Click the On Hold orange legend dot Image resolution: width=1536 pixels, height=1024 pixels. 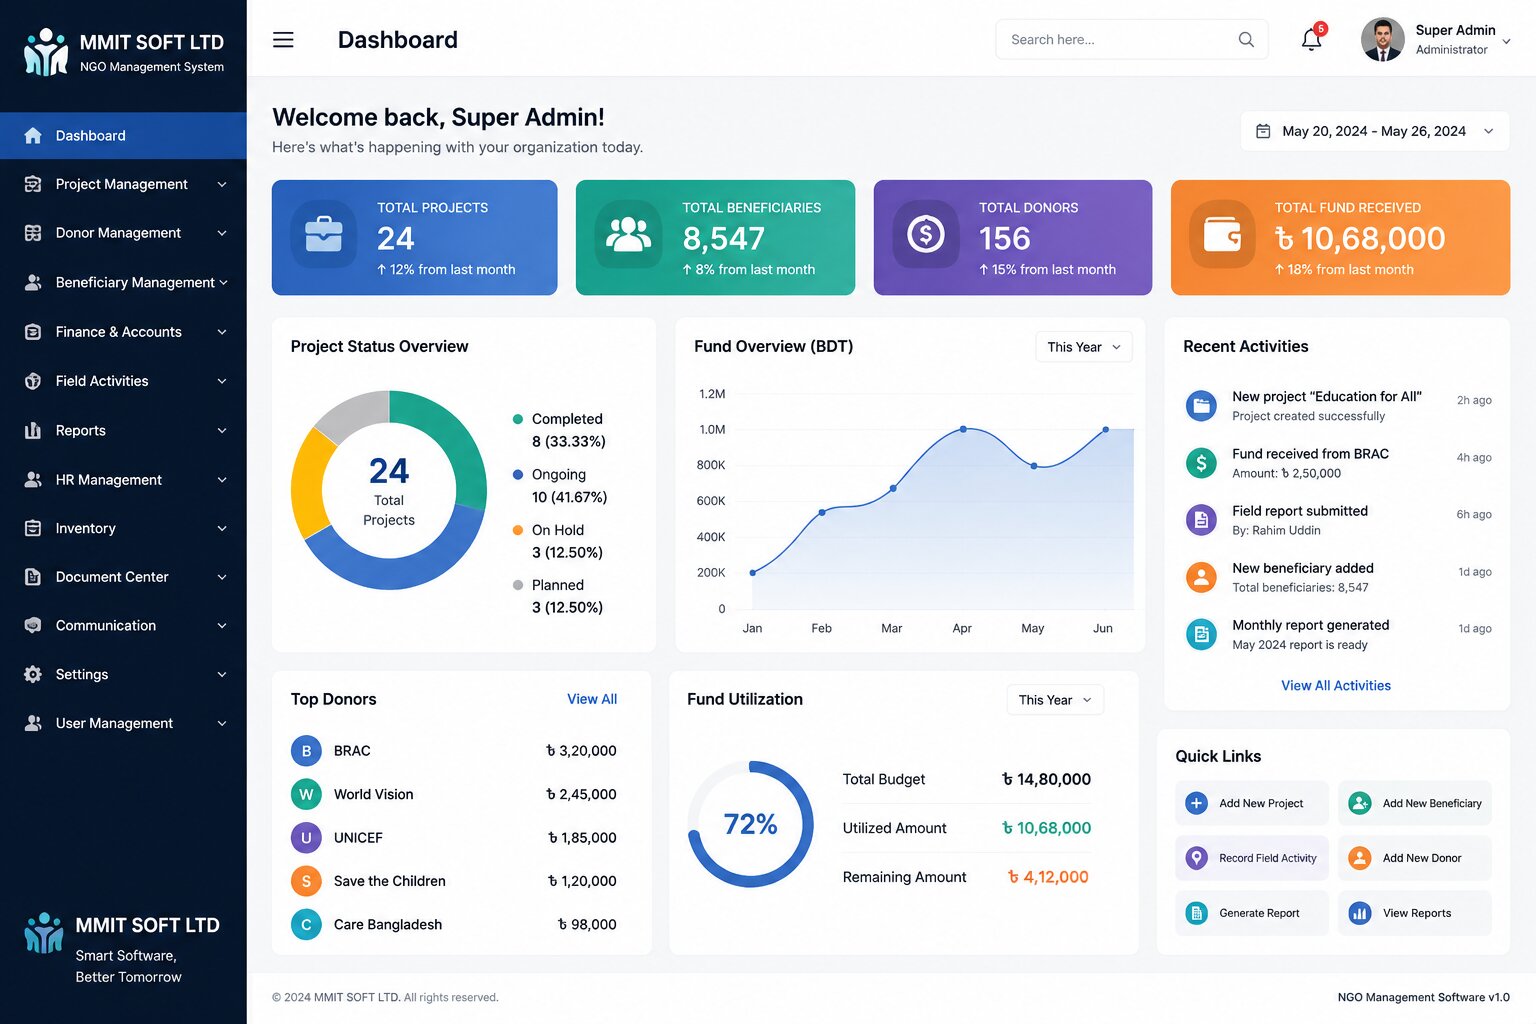[x=518, y=530]
